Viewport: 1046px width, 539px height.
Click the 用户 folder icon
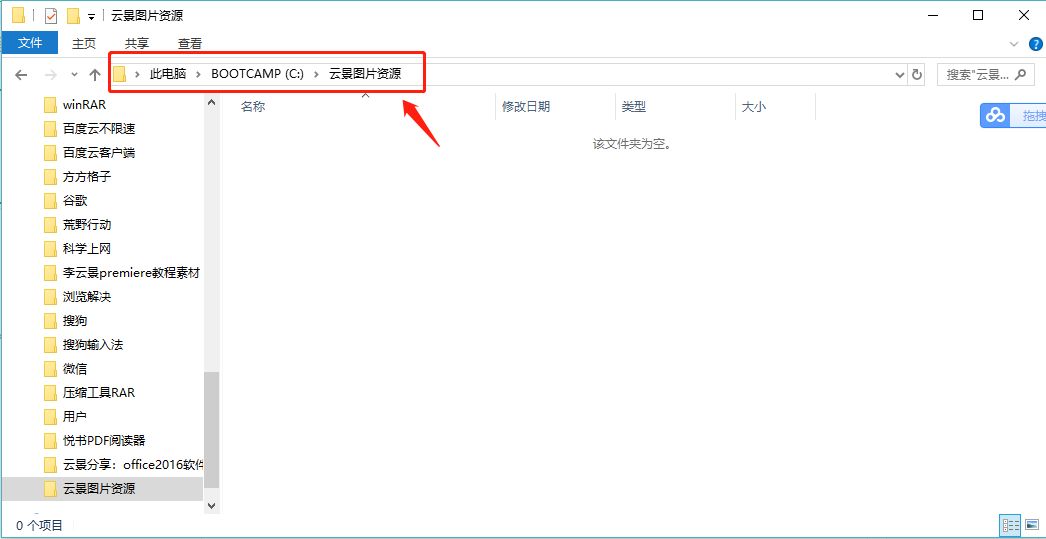(50, 417)
